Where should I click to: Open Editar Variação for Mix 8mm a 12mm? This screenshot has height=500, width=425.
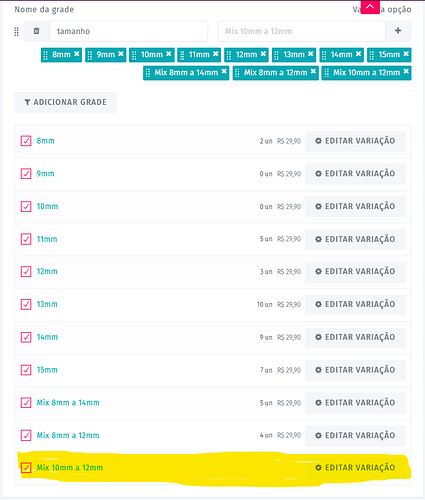[355, 435]
